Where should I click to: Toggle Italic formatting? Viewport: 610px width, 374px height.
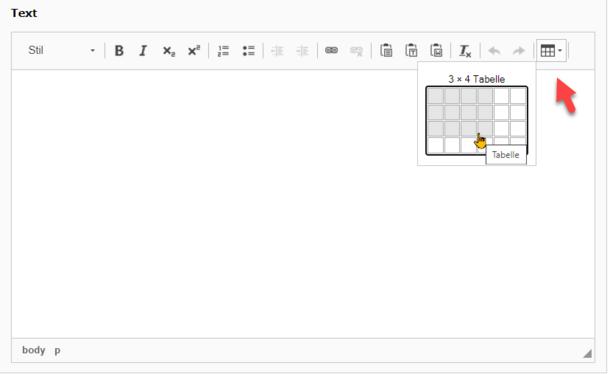(x=143, y=51)
